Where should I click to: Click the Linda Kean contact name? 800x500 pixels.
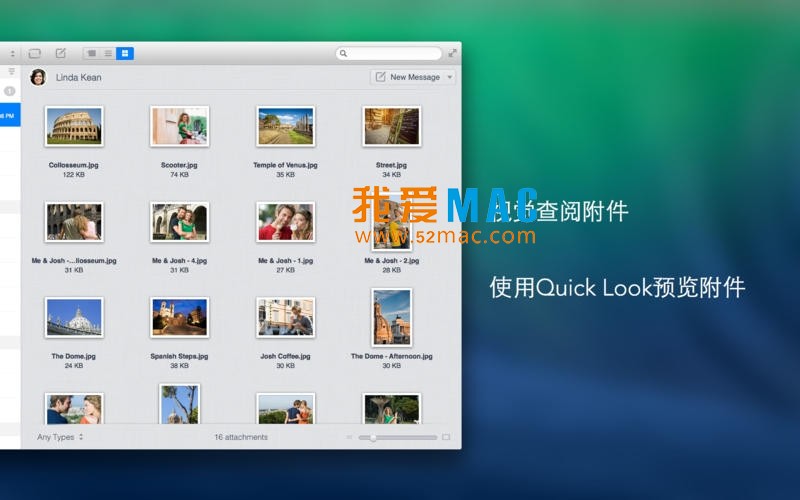click(x=78, y=77)
